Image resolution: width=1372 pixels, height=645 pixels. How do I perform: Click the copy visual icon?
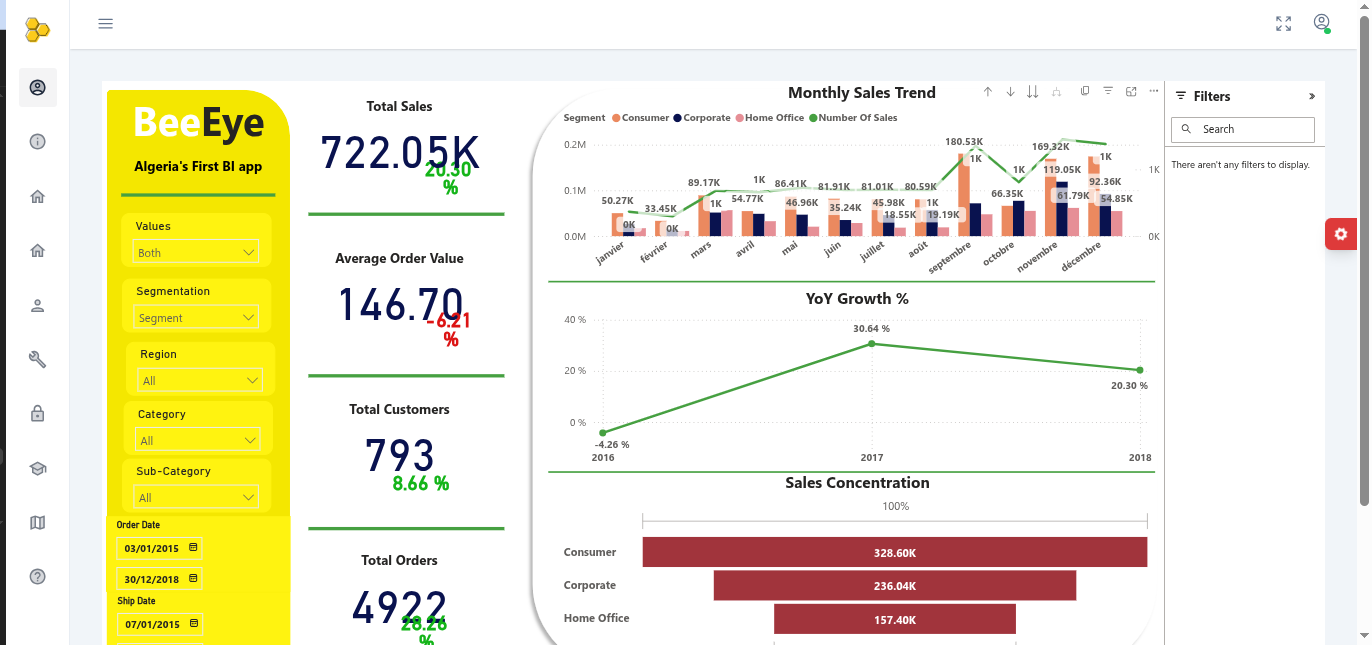pyautogui.click(x=1085, y=91)
